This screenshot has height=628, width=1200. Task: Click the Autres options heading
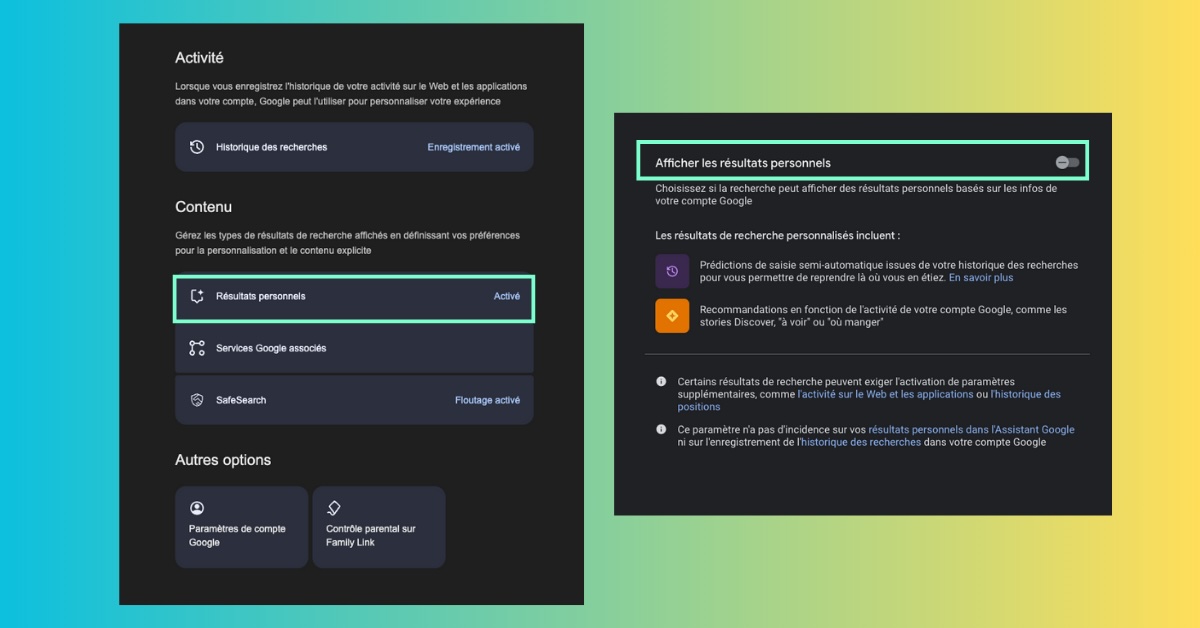pyautogui.click(x=223, y=460)
